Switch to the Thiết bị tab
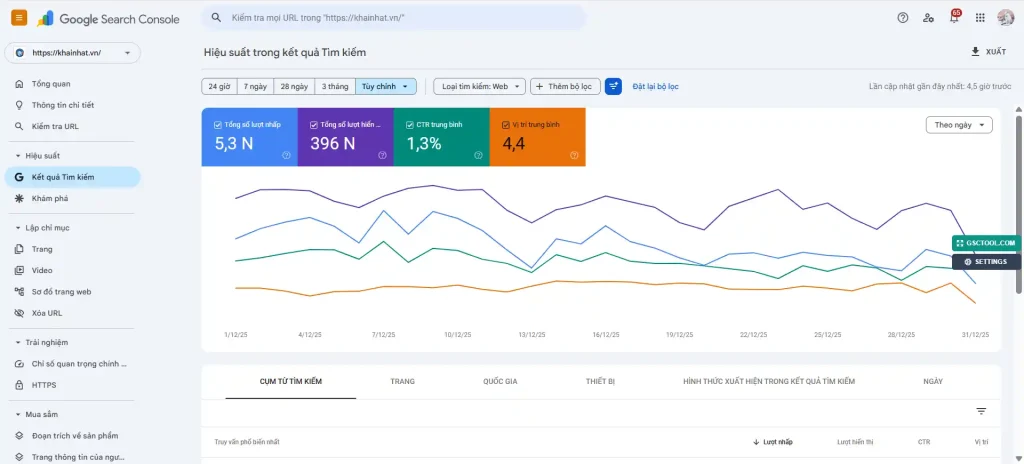Image resolution: width=1024 pixels, height=464 pixels. pos(600,382)
